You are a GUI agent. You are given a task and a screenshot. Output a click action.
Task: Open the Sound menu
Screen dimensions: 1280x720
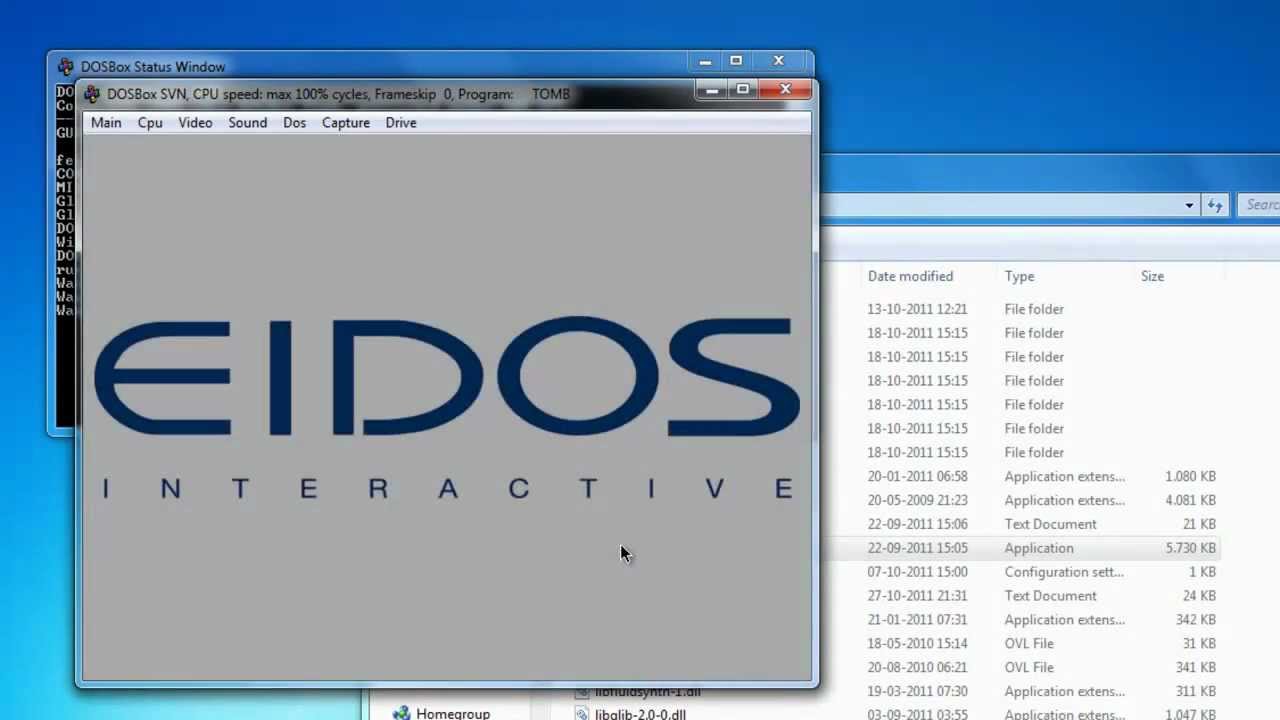tap(247, 123)
